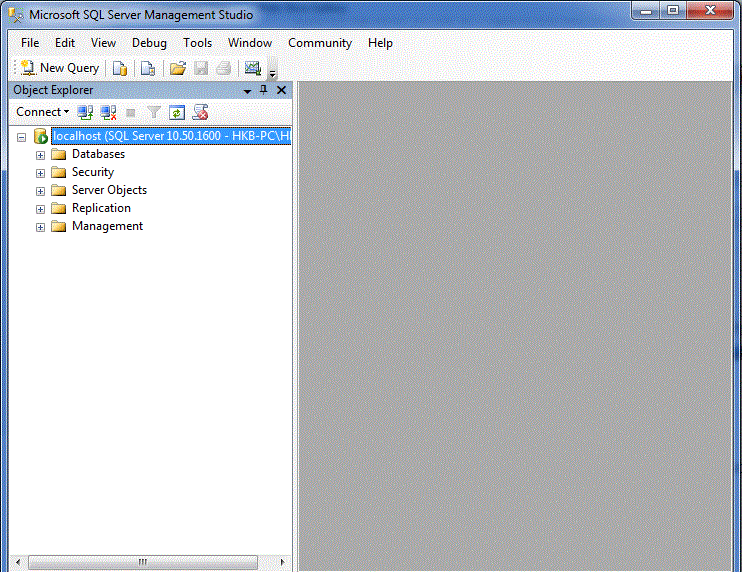Open Object Explorer window position dropdown arrow
This screenshot has width=742, height=572.
(x=247, y=91)
